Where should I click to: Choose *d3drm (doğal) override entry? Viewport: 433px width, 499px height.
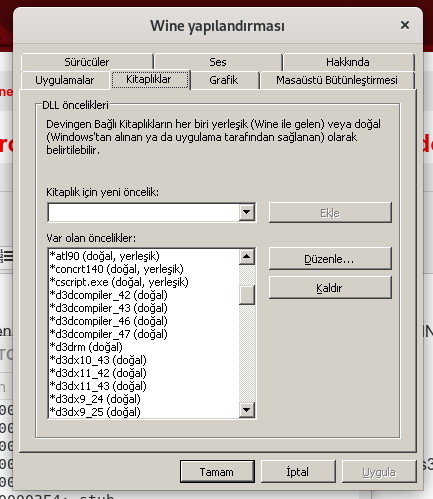click(86, 347)
